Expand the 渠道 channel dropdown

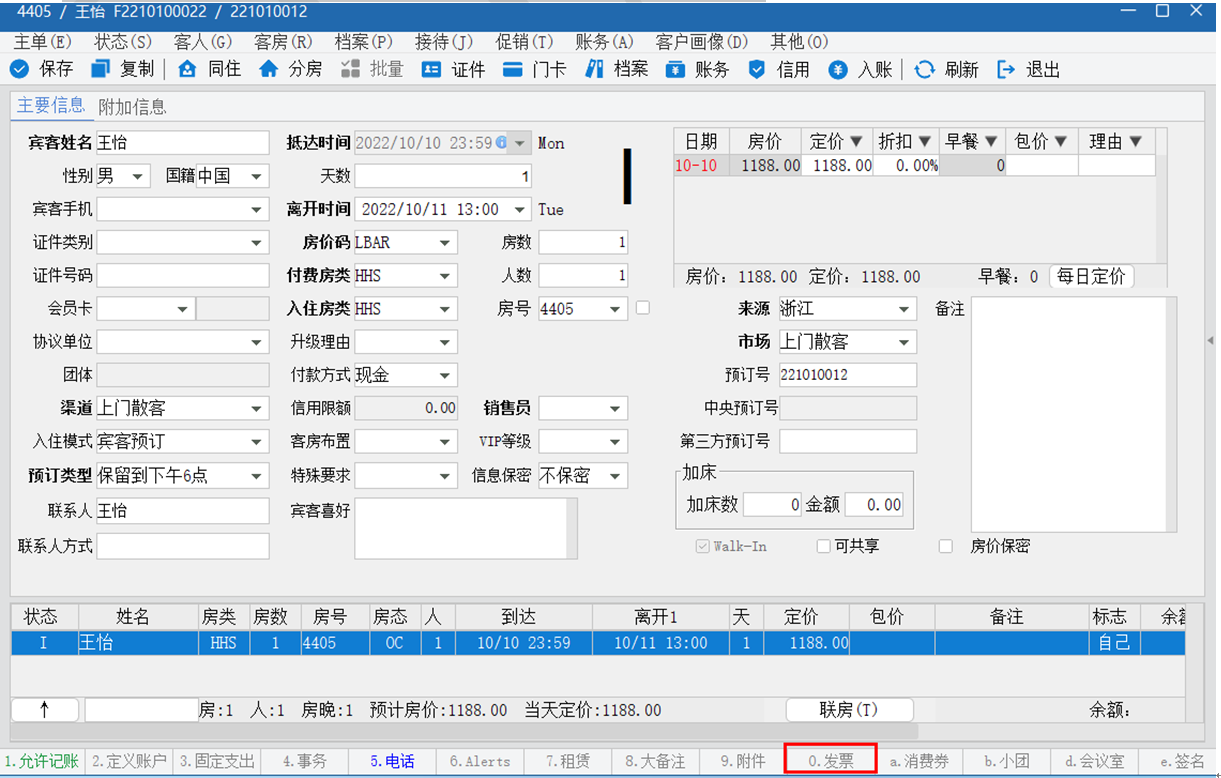click(x=257, y=408)
